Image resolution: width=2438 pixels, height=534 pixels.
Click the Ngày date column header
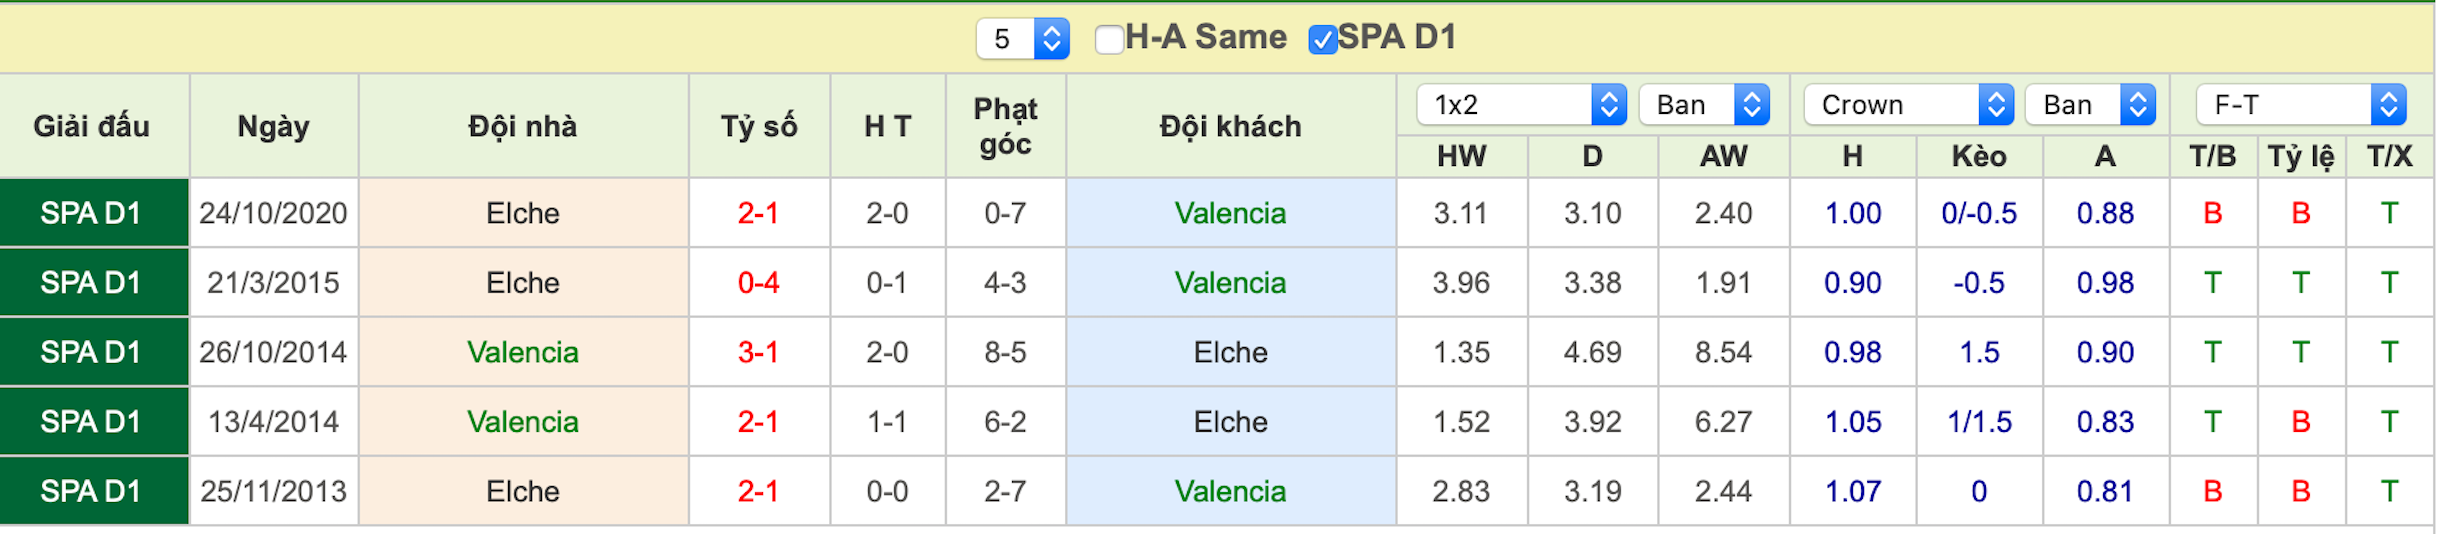click(273, 126)
